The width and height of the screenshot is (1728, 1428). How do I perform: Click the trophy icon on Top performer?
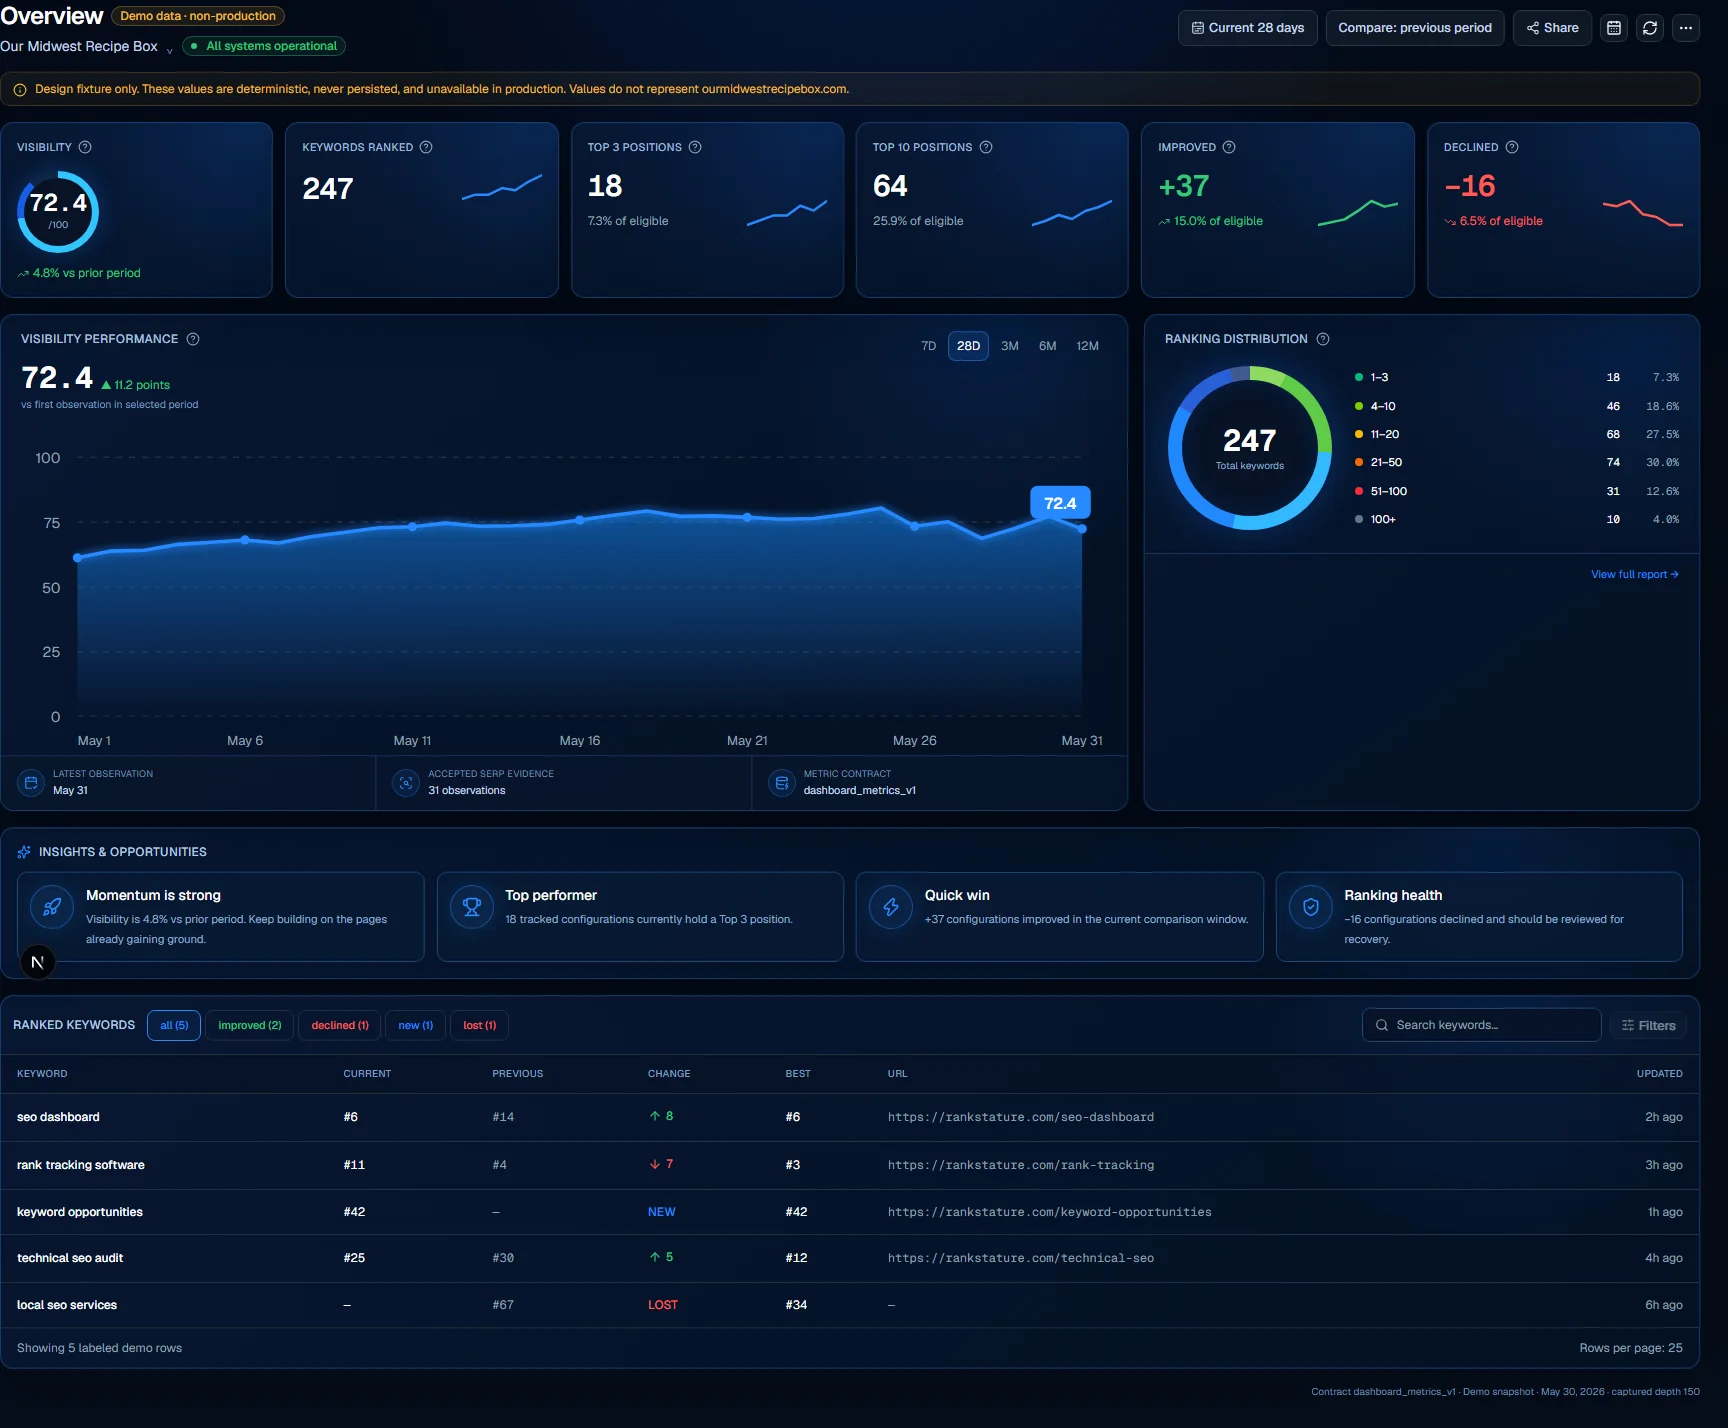(x=472, y=907)
